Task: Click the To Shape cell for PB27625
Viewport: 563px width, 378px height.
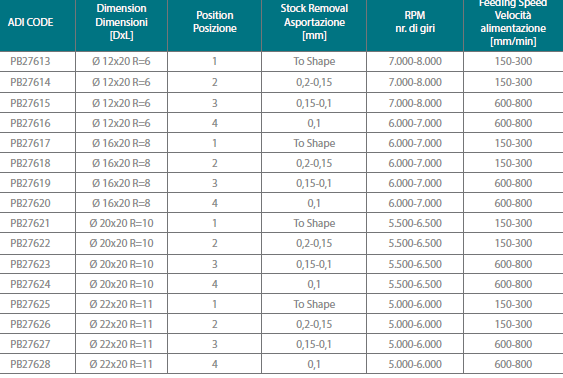Action: coord(314,304)
